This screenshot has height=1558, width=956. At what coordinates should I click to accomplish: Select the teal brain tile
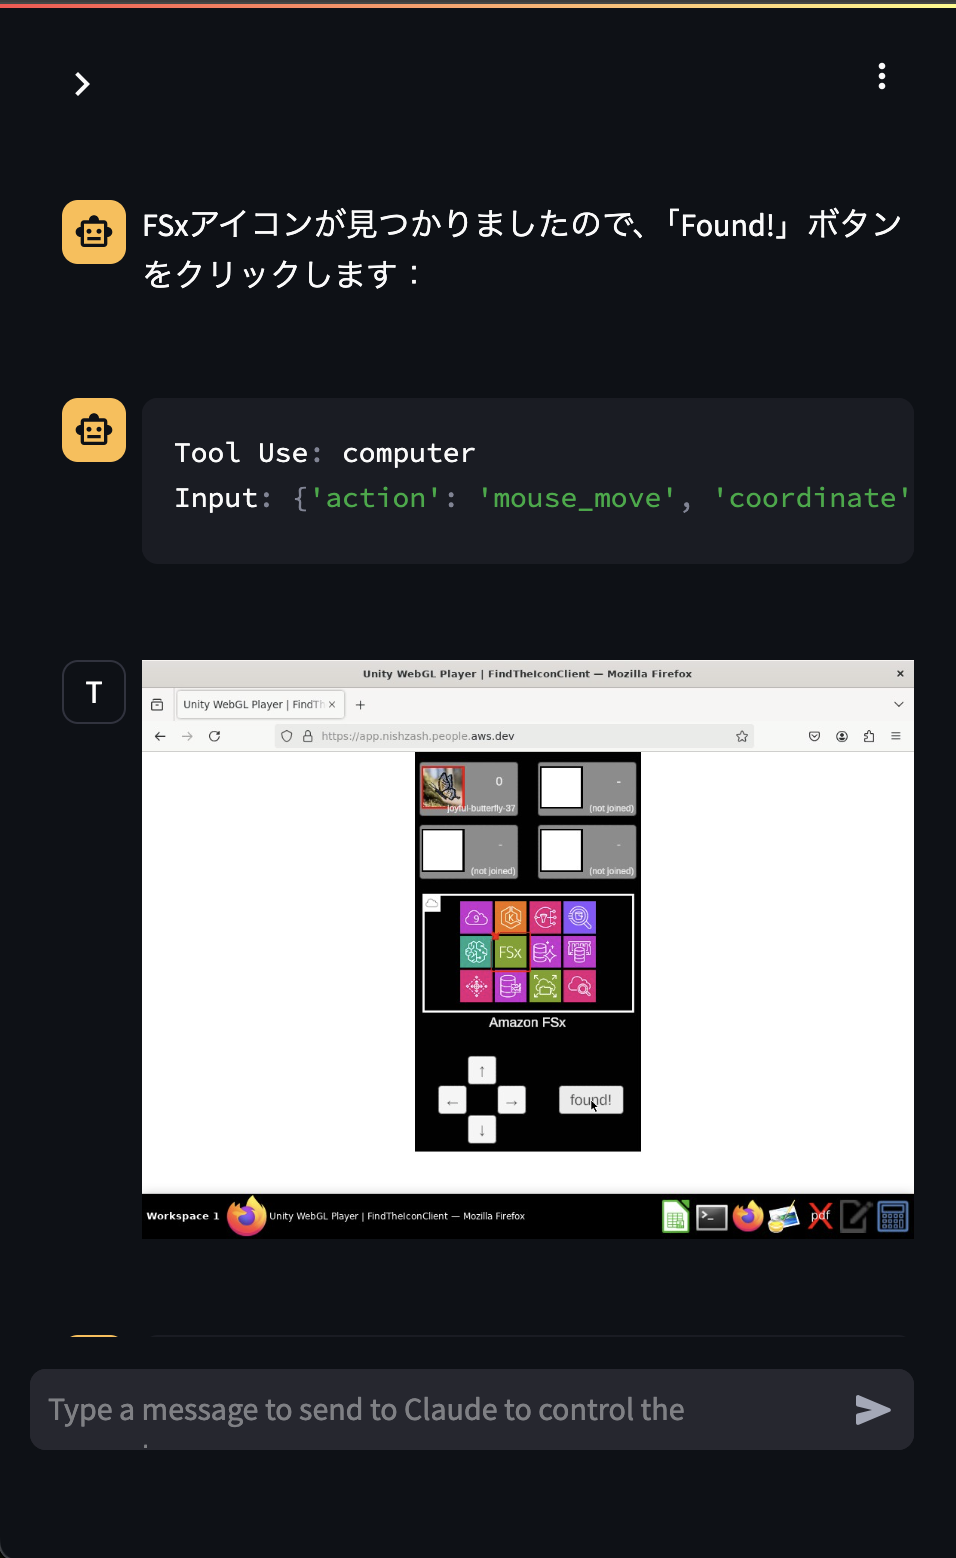coord(476,952)
